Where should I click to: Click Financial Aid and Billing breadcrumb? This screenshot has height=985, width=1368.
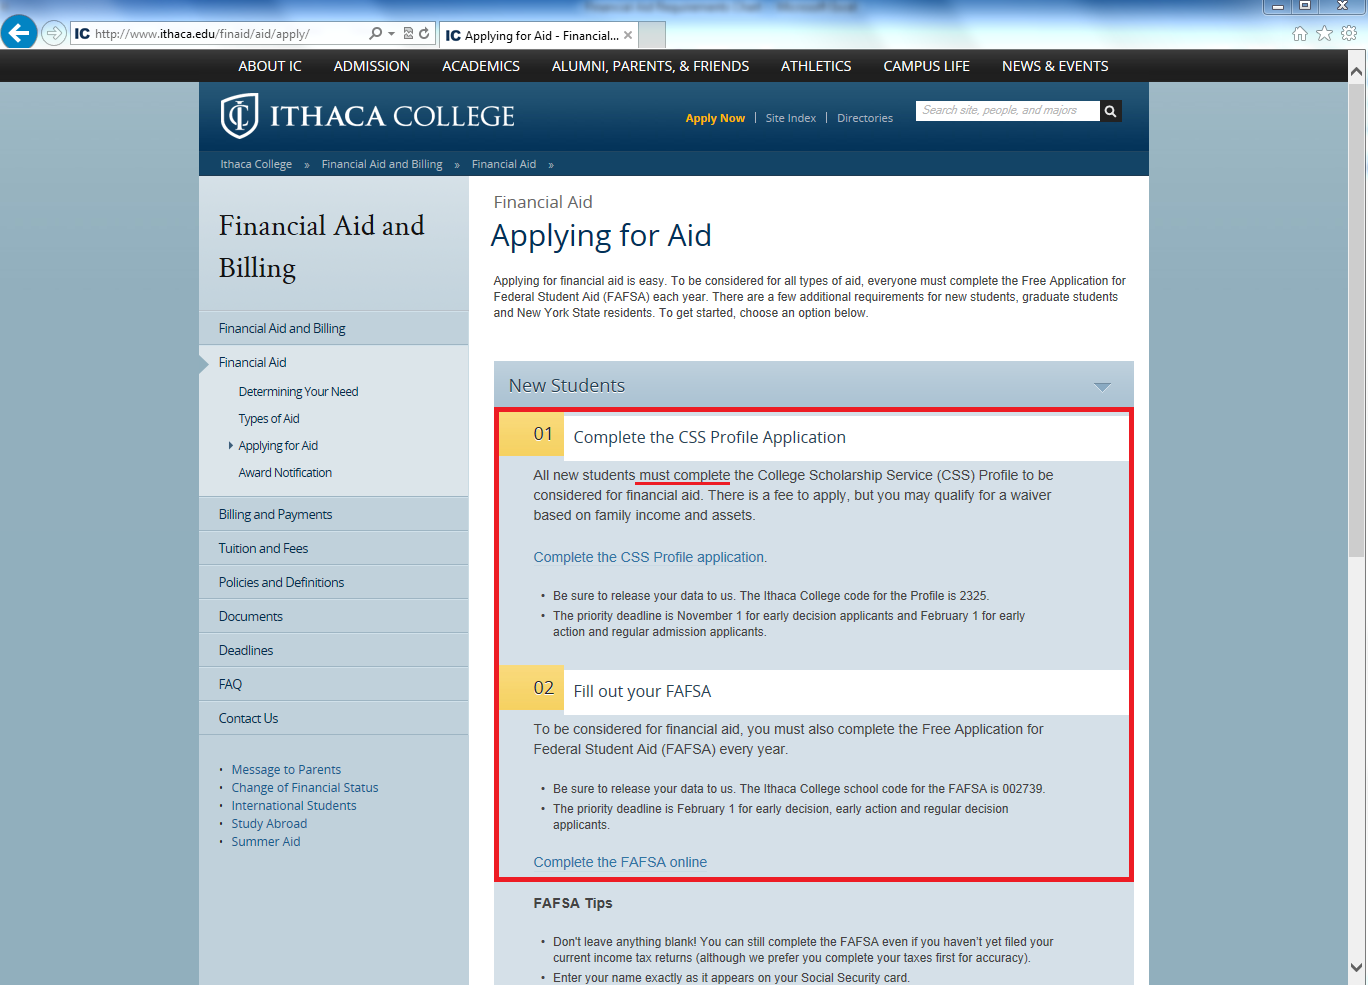click(x=382, y=164)
